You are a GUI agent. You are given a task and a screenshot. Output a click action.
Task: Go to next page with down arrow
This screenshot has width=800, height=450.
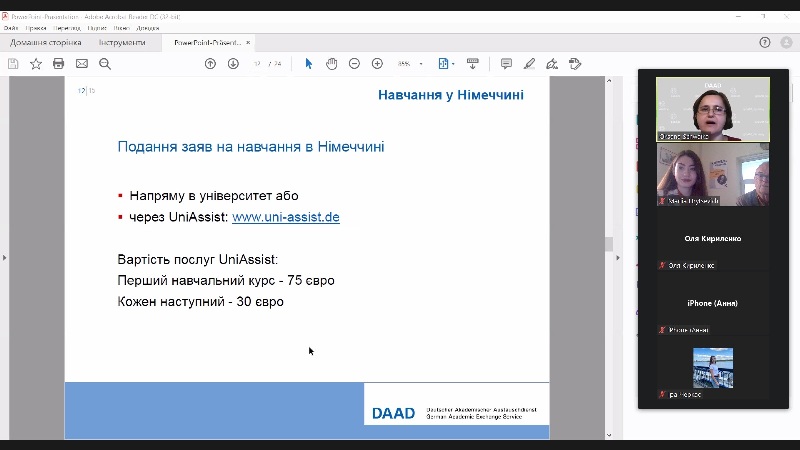[x=233, y=64]
